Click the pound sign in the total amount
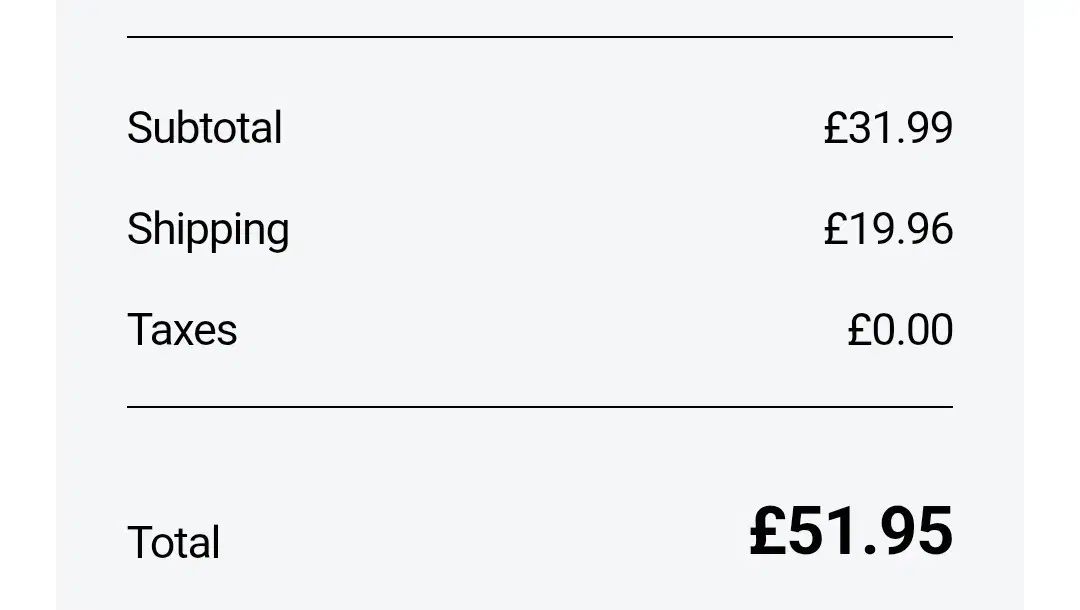Screen dimensions: 1080x610 767,531
